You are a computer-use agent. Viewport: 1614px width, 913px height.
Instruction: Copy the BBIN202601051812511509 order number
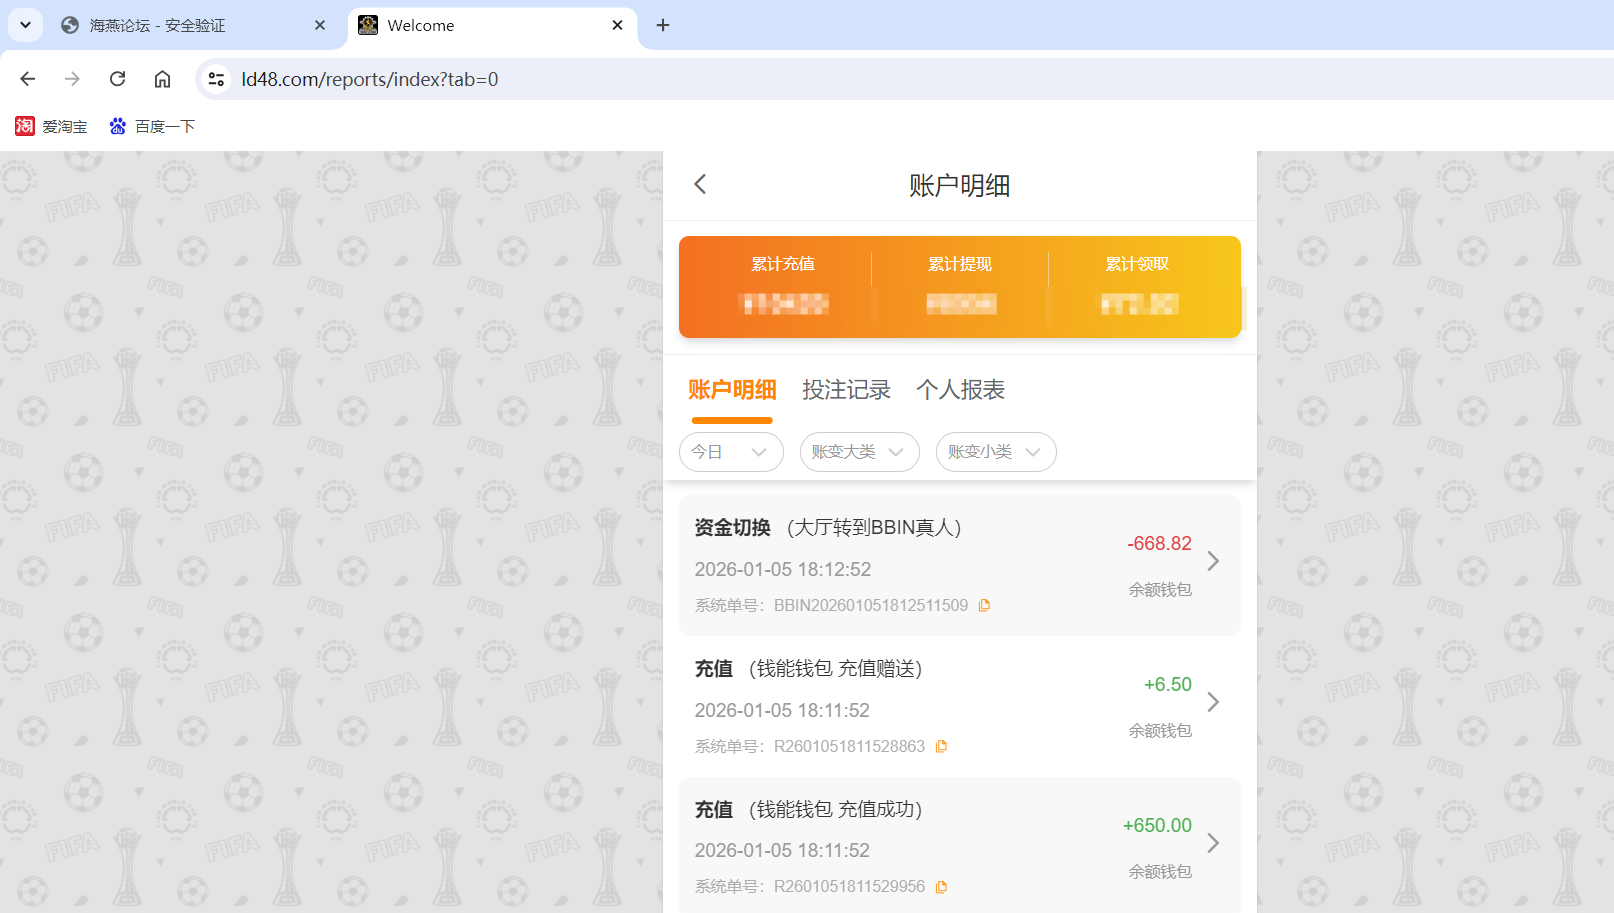(x=984, y=605)
